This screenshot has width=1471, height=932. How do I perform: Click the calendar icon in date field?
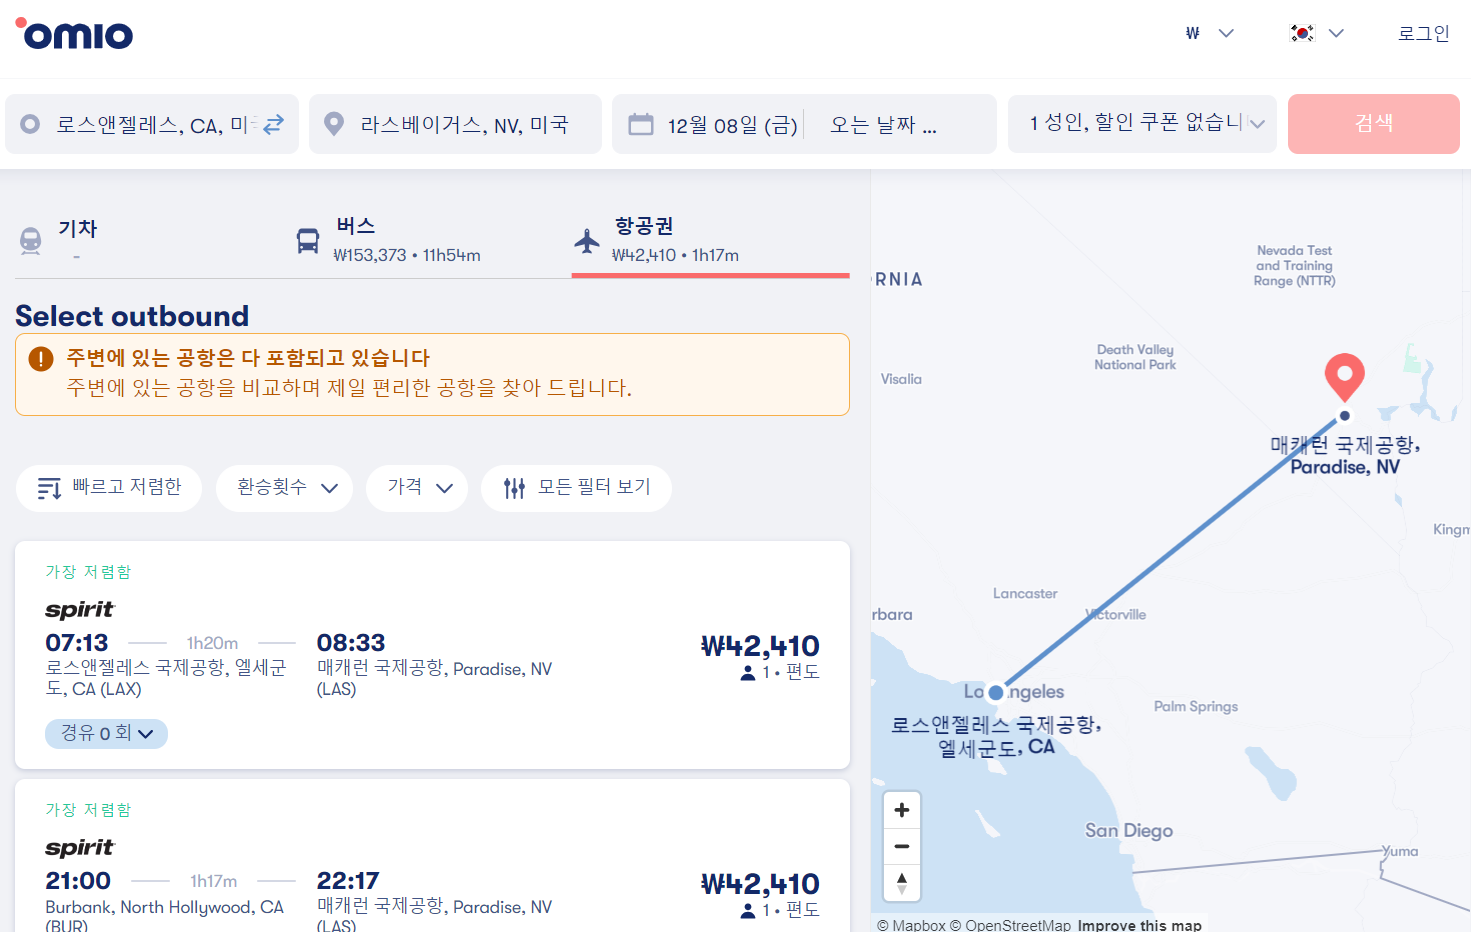pyautogui.click(x=640, y=124)
